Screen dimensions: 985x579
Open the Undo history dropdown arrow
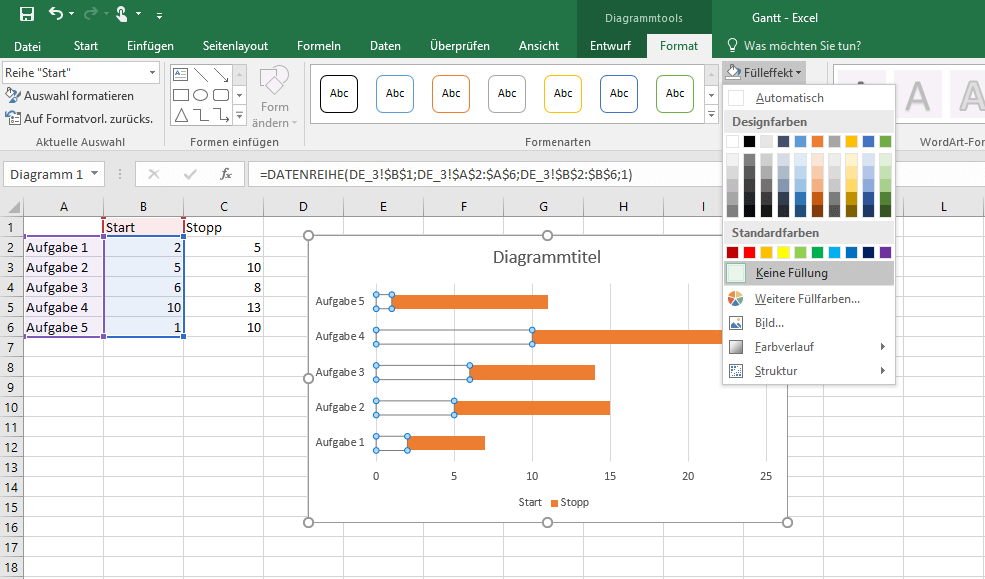pos(72,14)
